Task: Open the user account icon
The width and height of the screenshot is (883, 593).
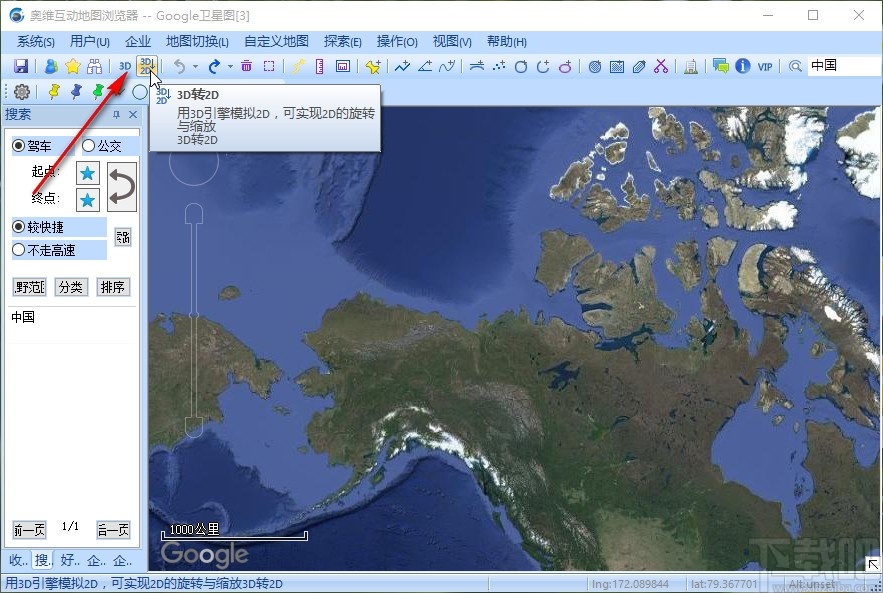Action: pos(51,66)
